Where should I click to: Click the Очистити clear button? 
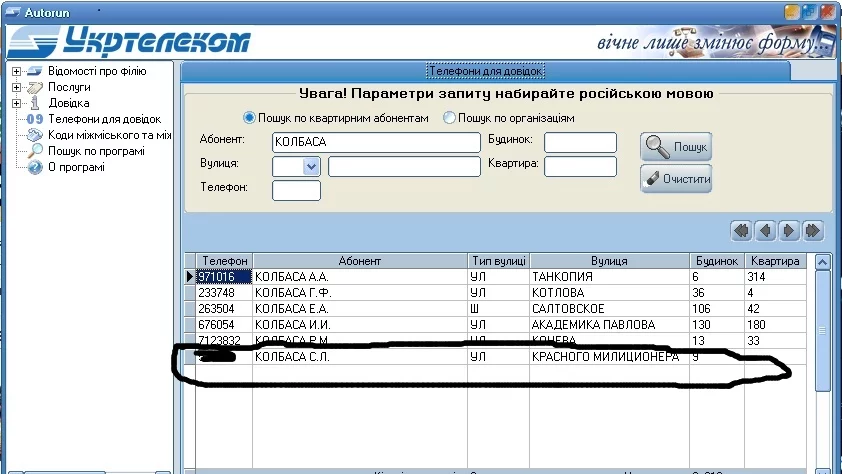pyautogui.click(x=676, y=179)
